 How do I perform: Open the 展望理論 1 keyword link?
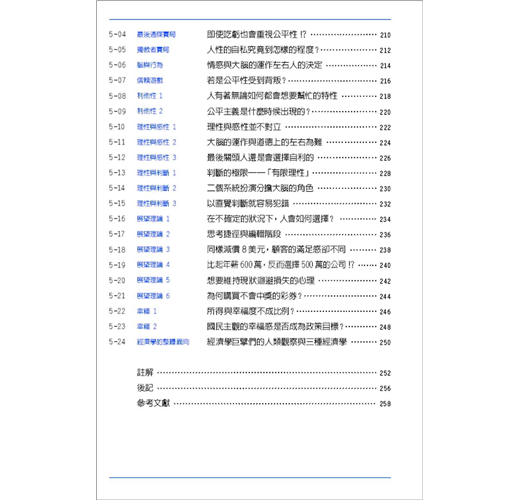pos(153,219)
